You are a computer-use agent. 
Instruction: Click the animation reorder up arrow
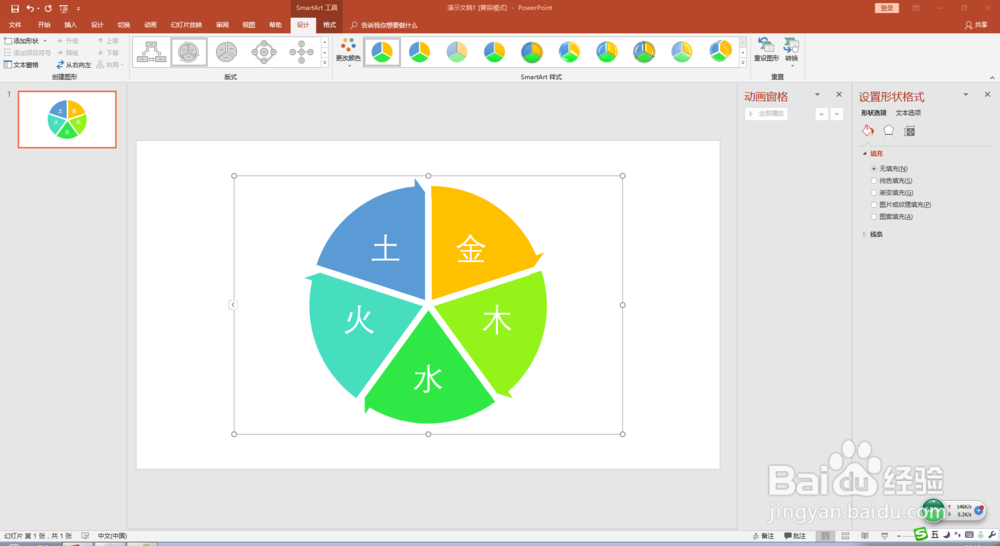pyautogui.click(x=821, y=114)
